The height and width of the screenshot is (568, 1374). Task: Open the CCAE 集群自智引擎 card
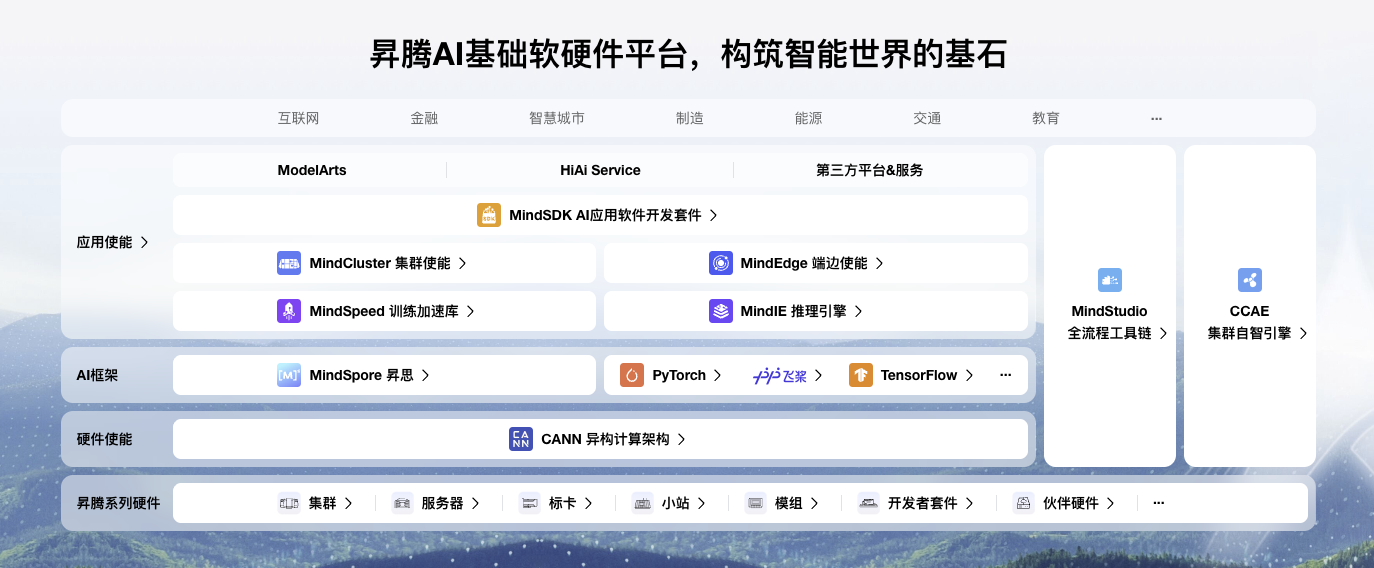pos(1250,306)
